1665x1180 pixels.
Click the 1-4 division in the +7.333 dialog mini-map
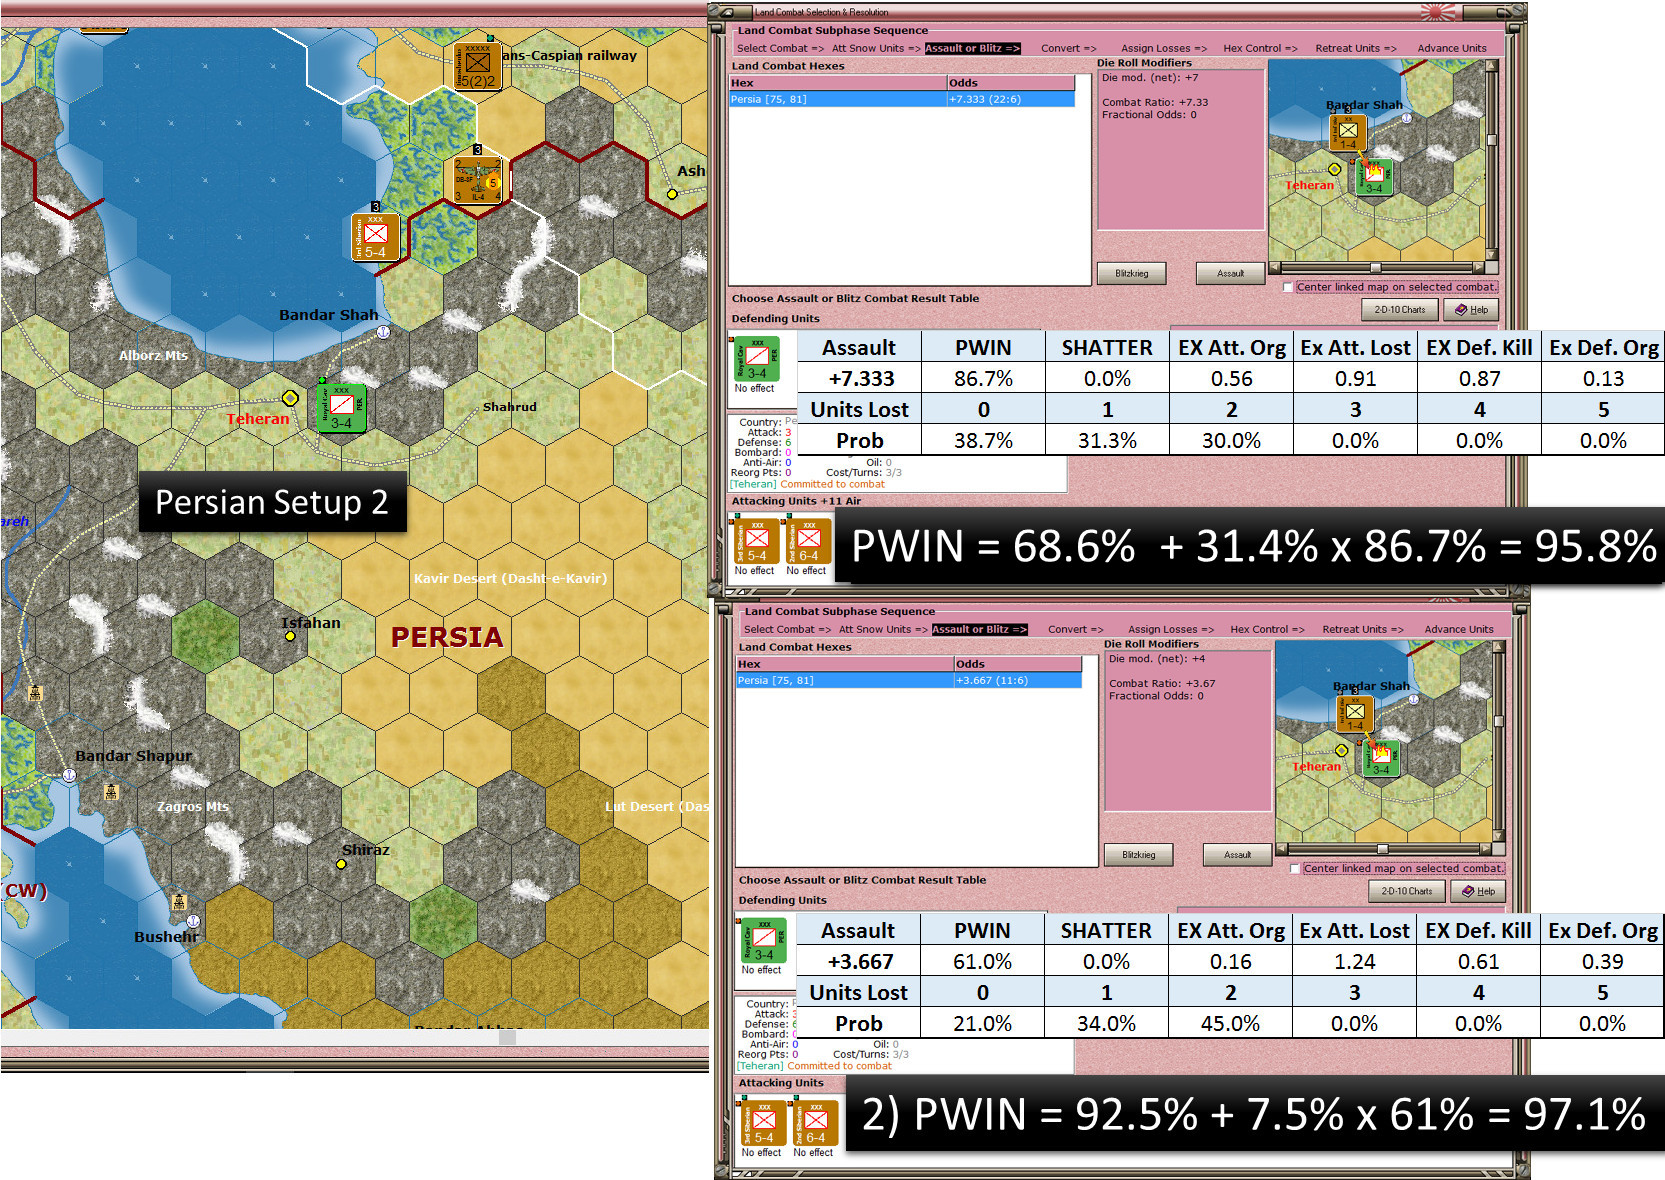(x=1348, y=132)
